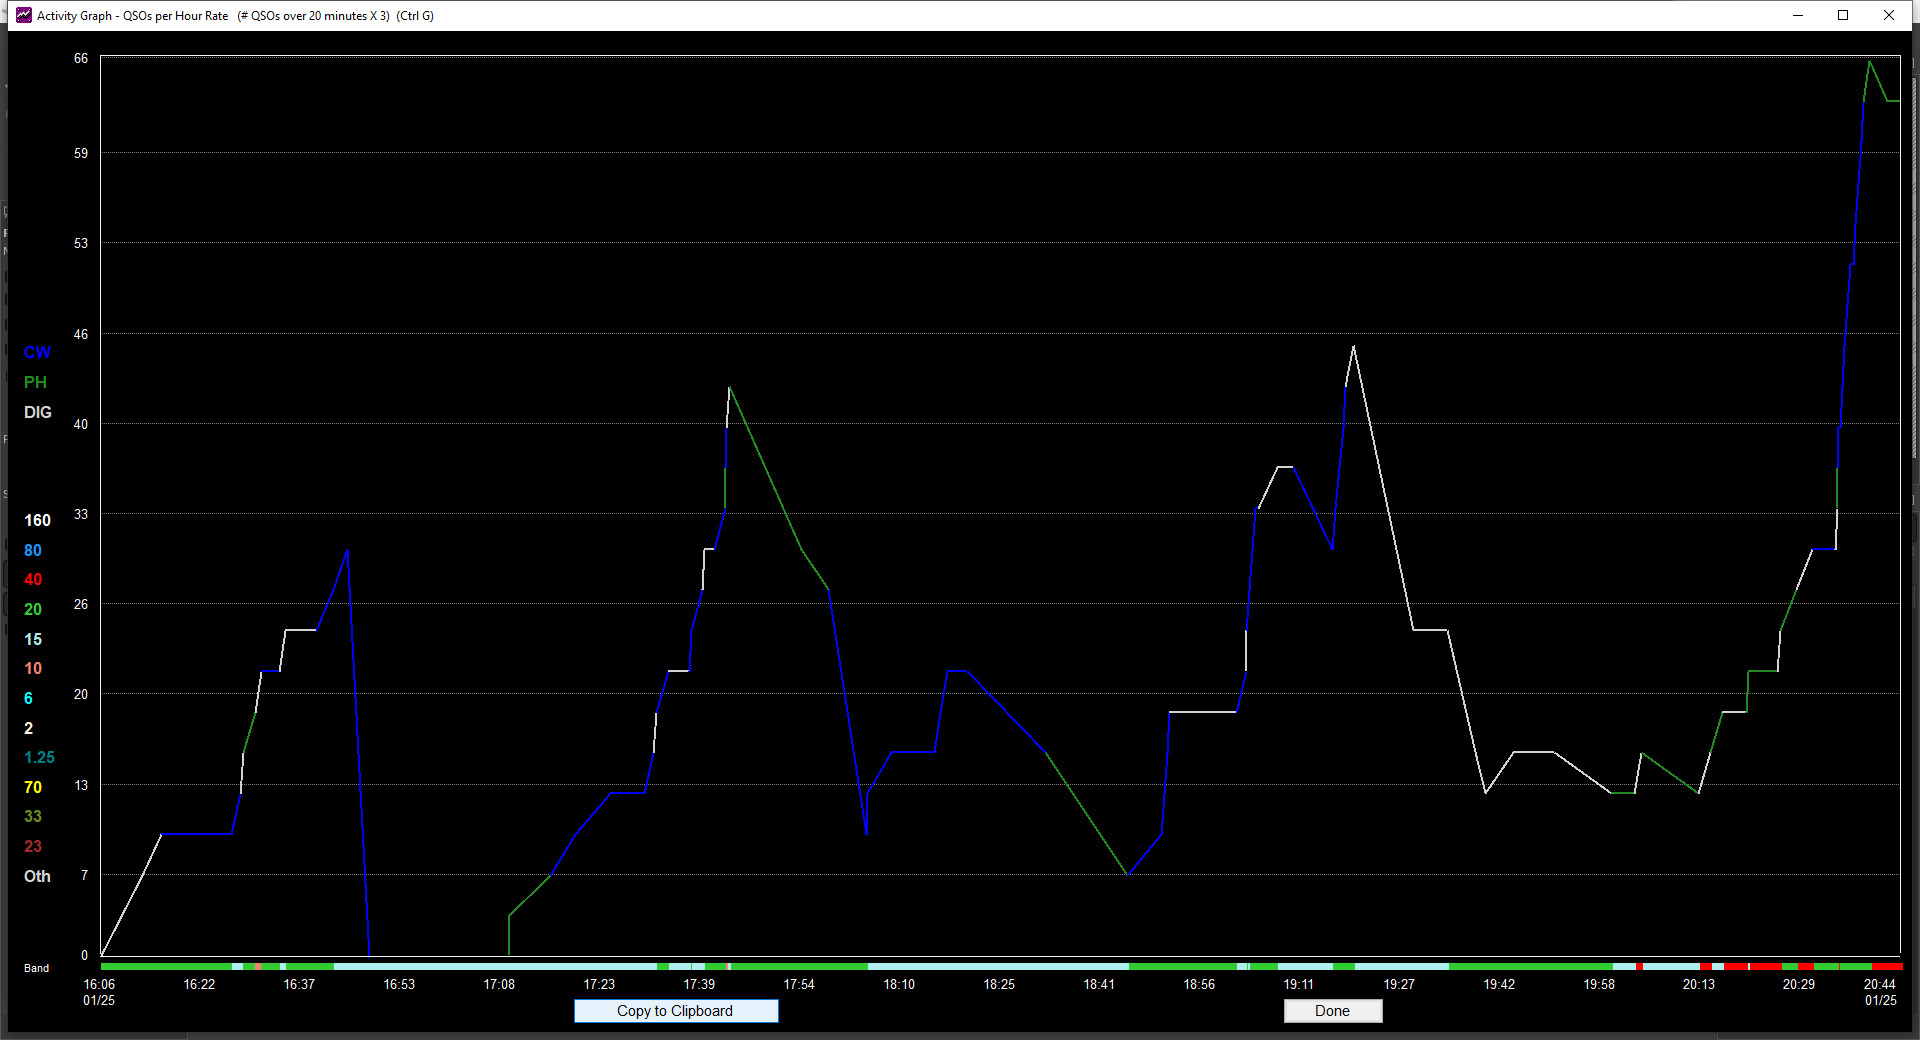Click the 17:08 time axis label
Viewport: 1920px width, 1040px height.
(x=499, y=984)
